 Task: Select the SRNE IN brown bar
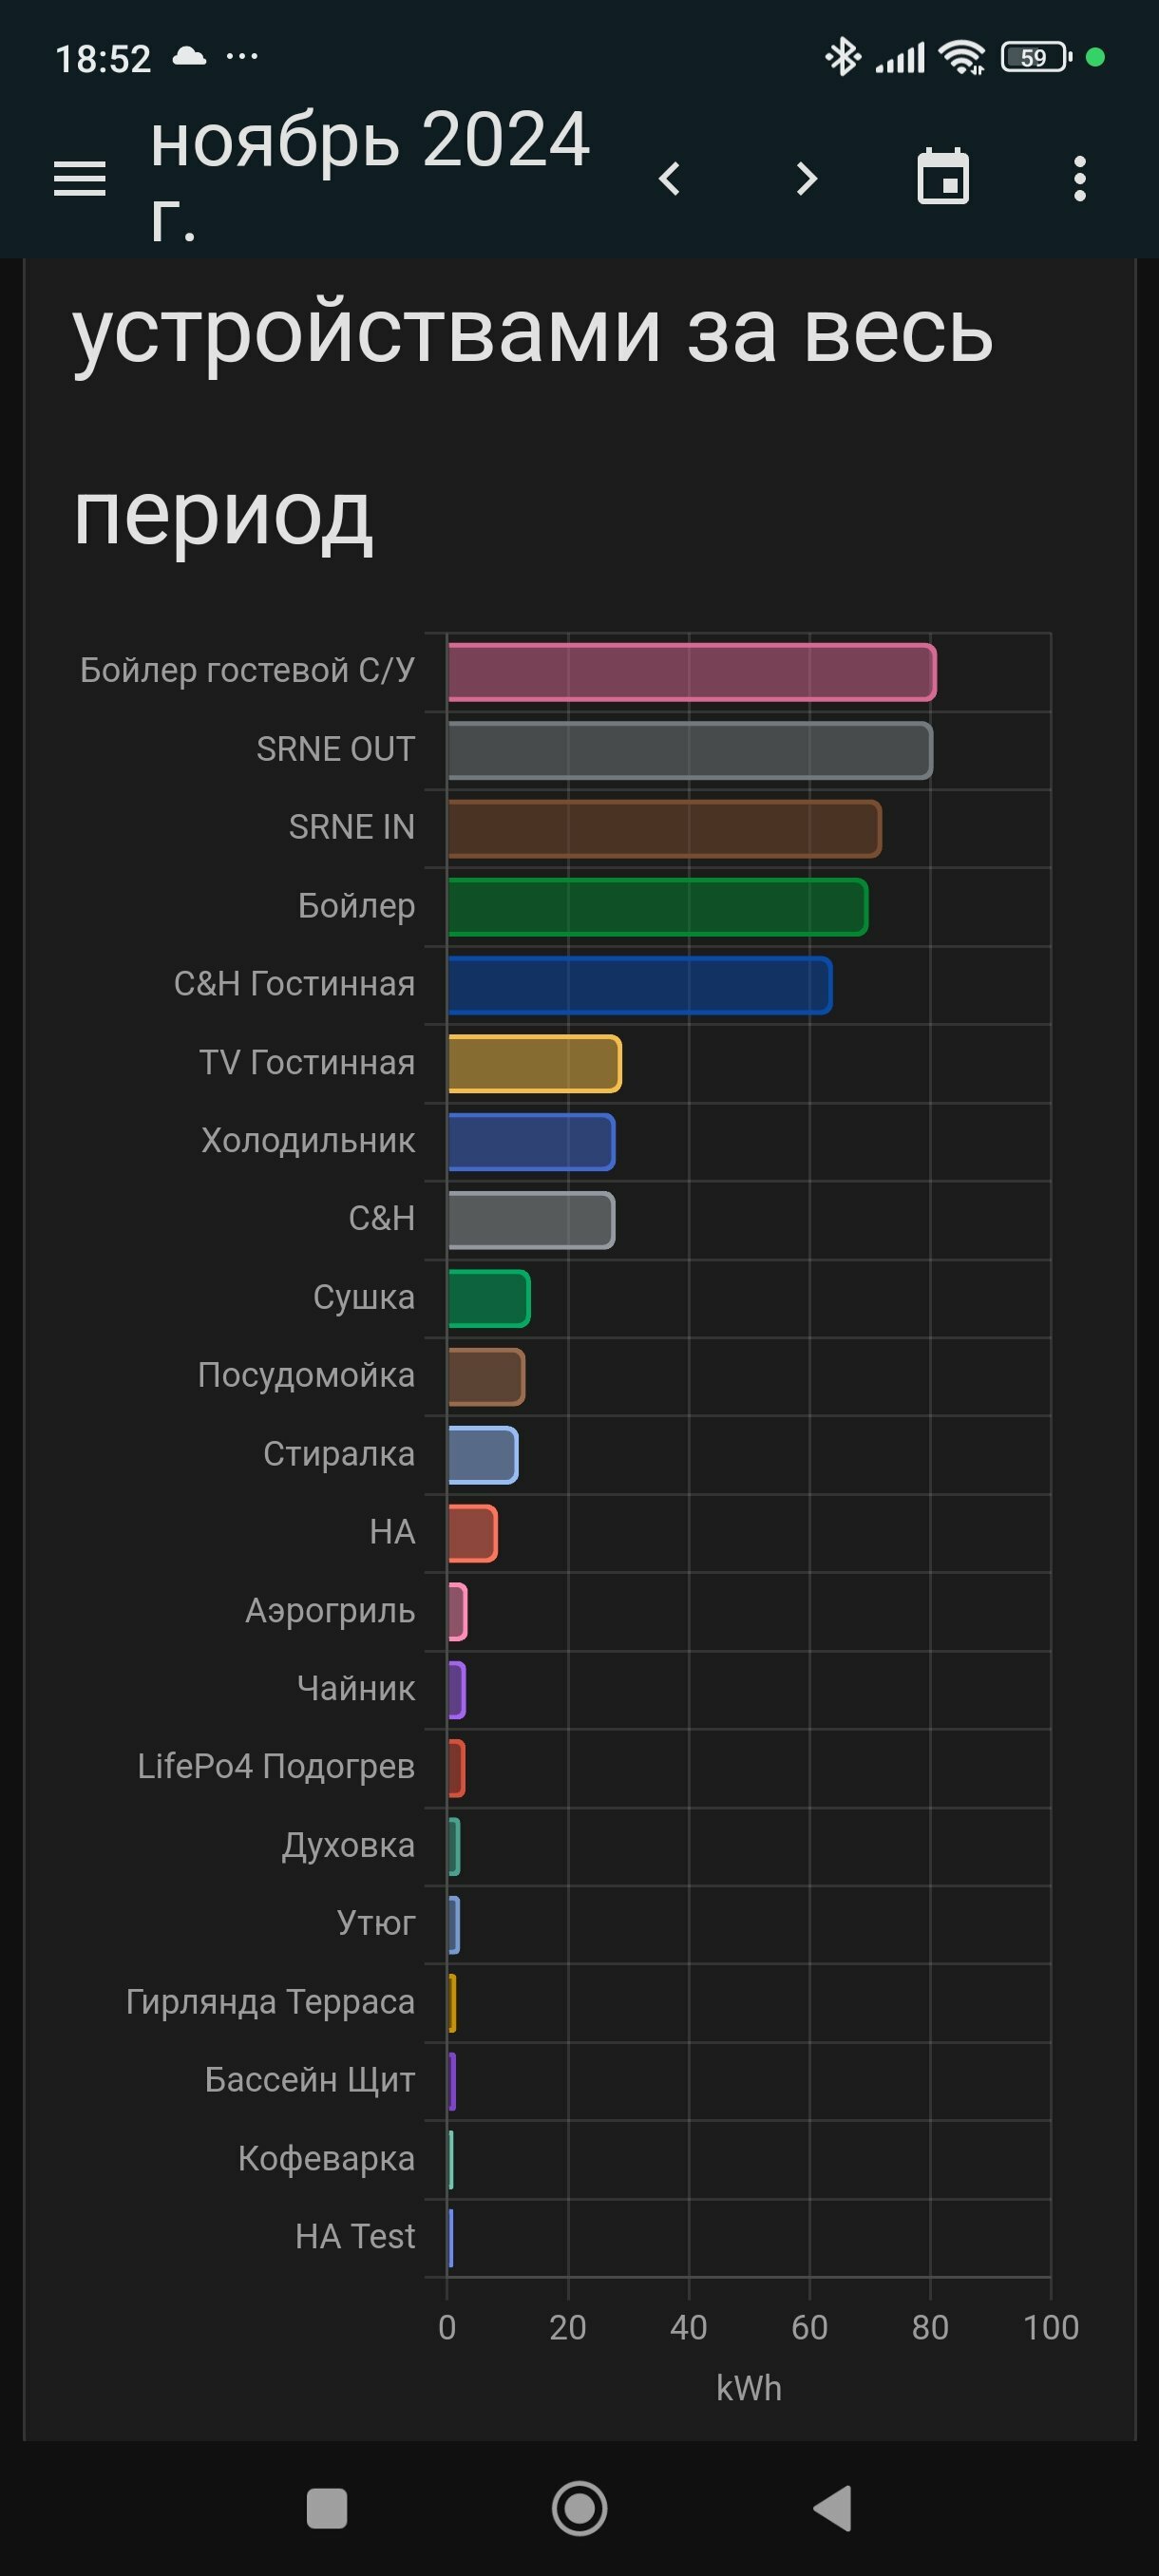click(x=665, y=829)
